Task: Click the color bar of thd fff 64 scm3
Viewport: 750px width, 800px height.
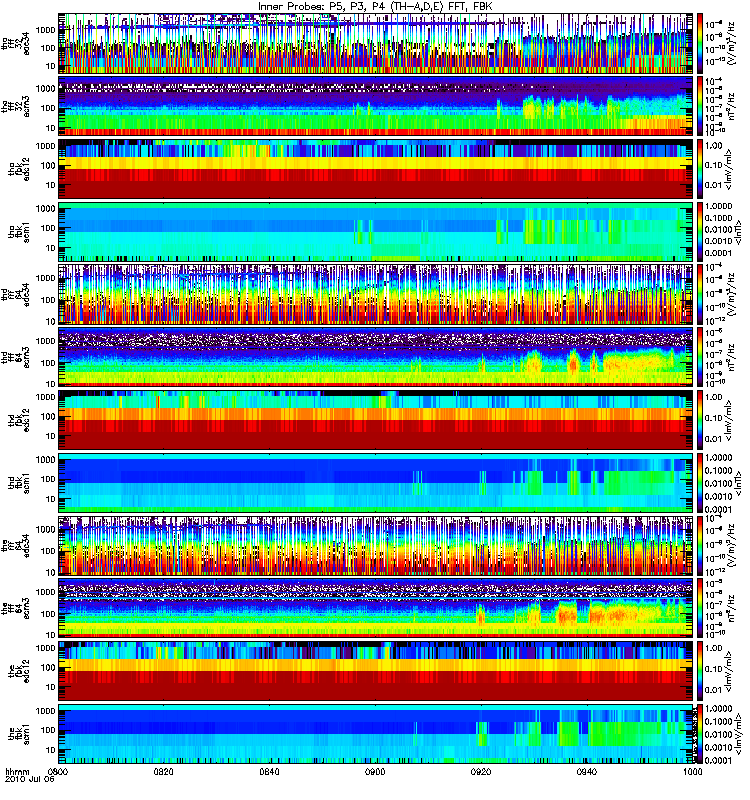Action: click(700, 357)
